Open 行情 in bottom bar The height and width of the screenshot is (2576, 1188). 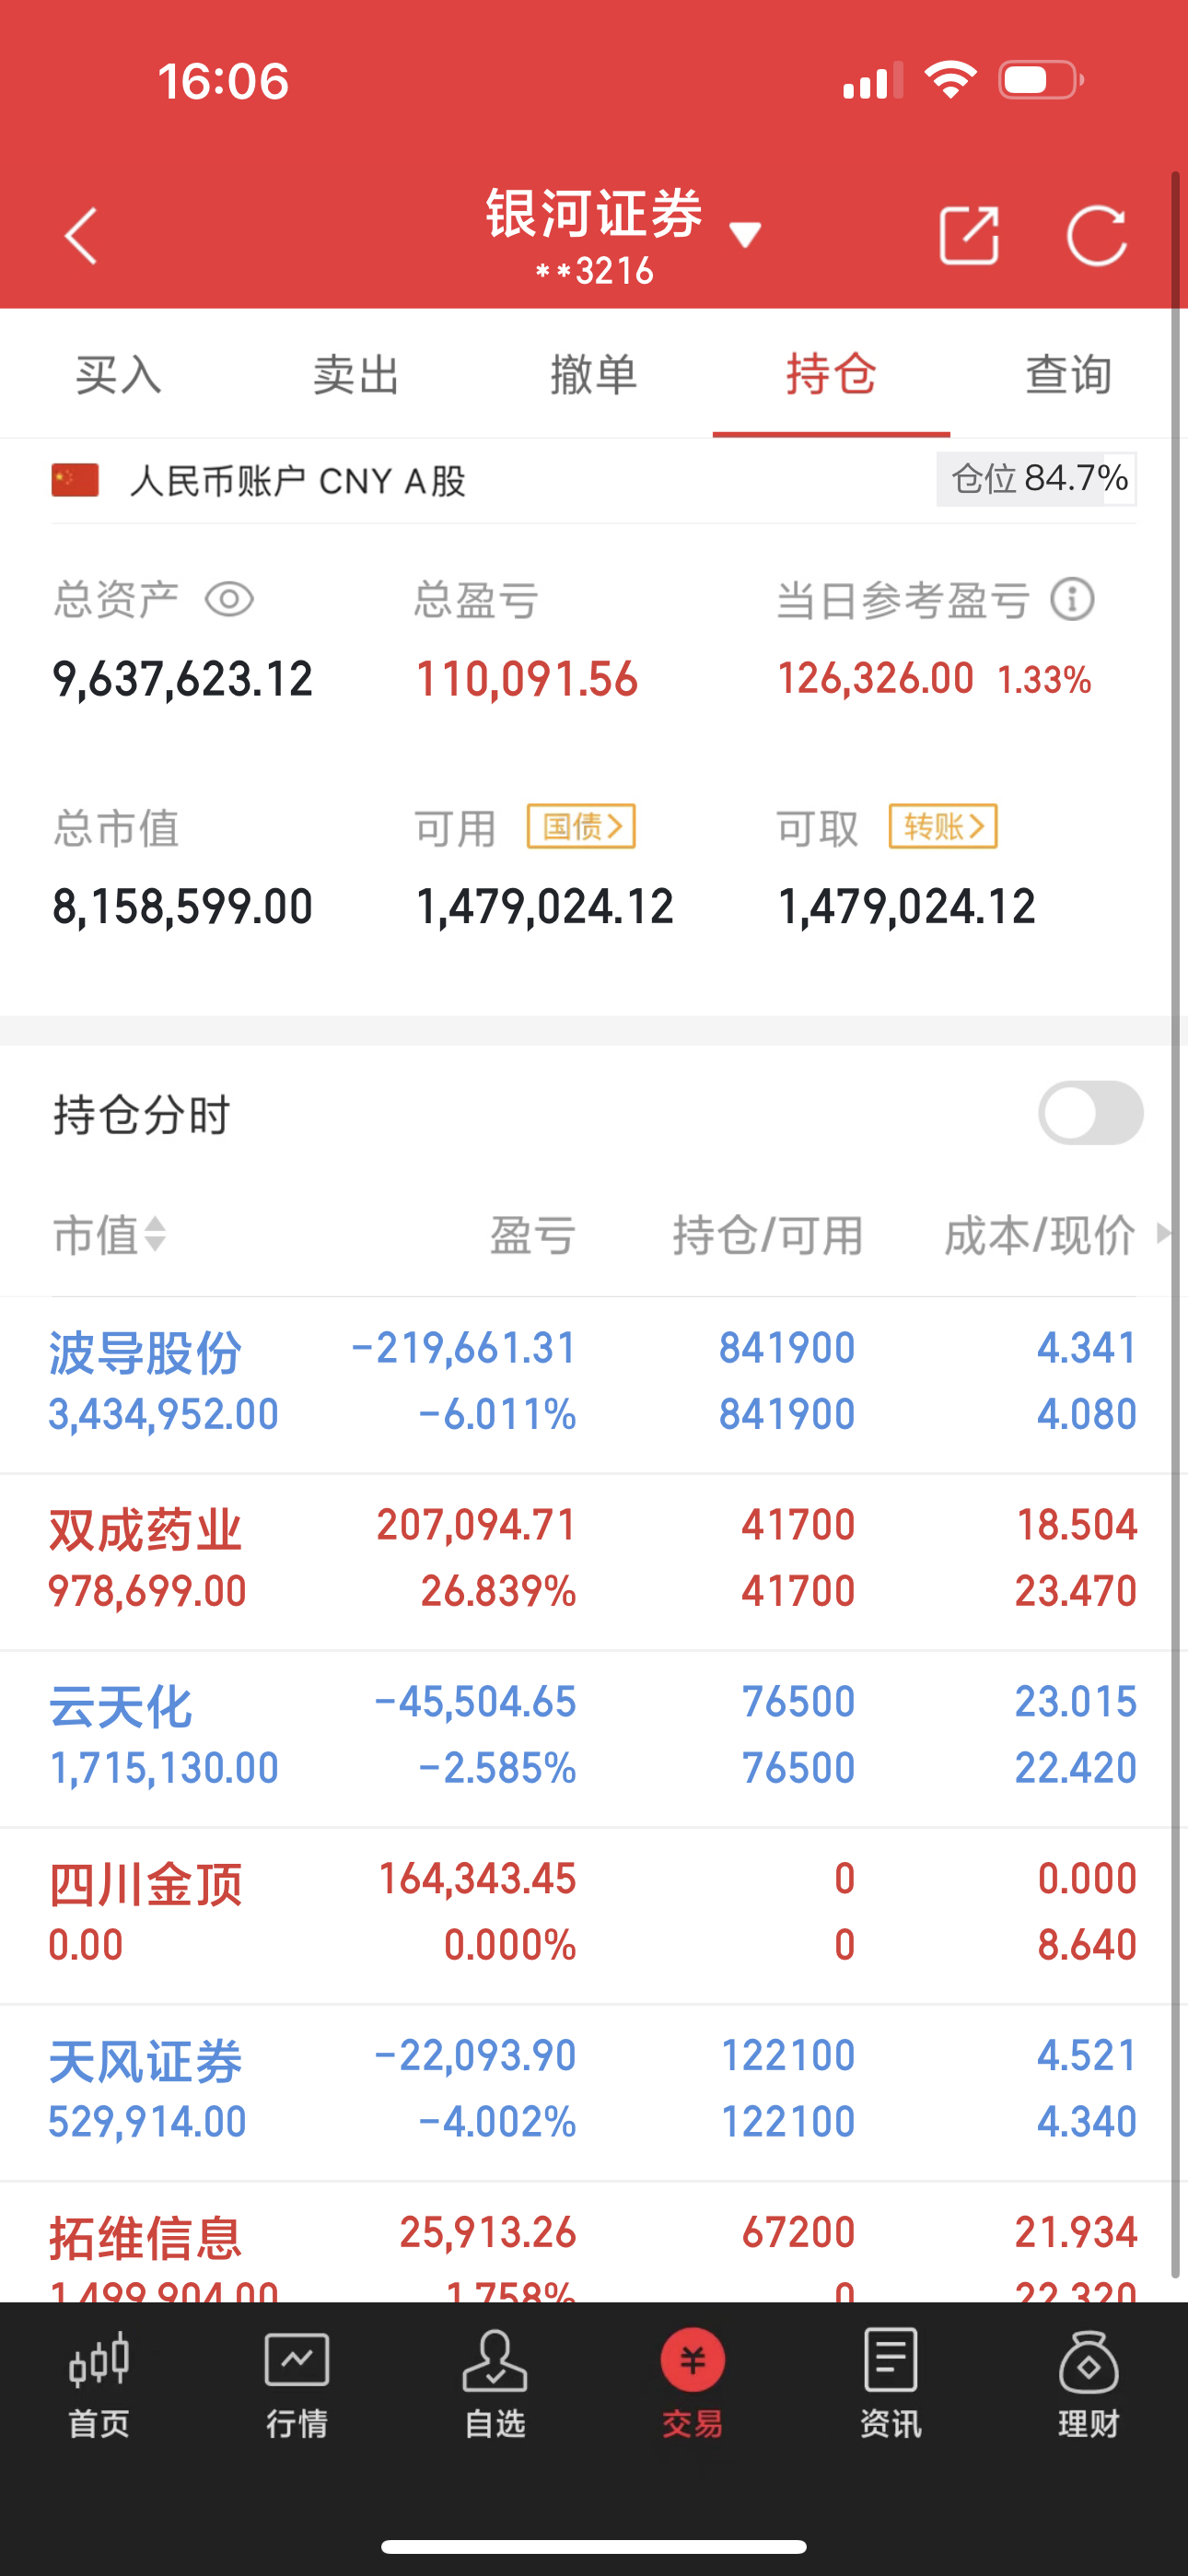297,2386
